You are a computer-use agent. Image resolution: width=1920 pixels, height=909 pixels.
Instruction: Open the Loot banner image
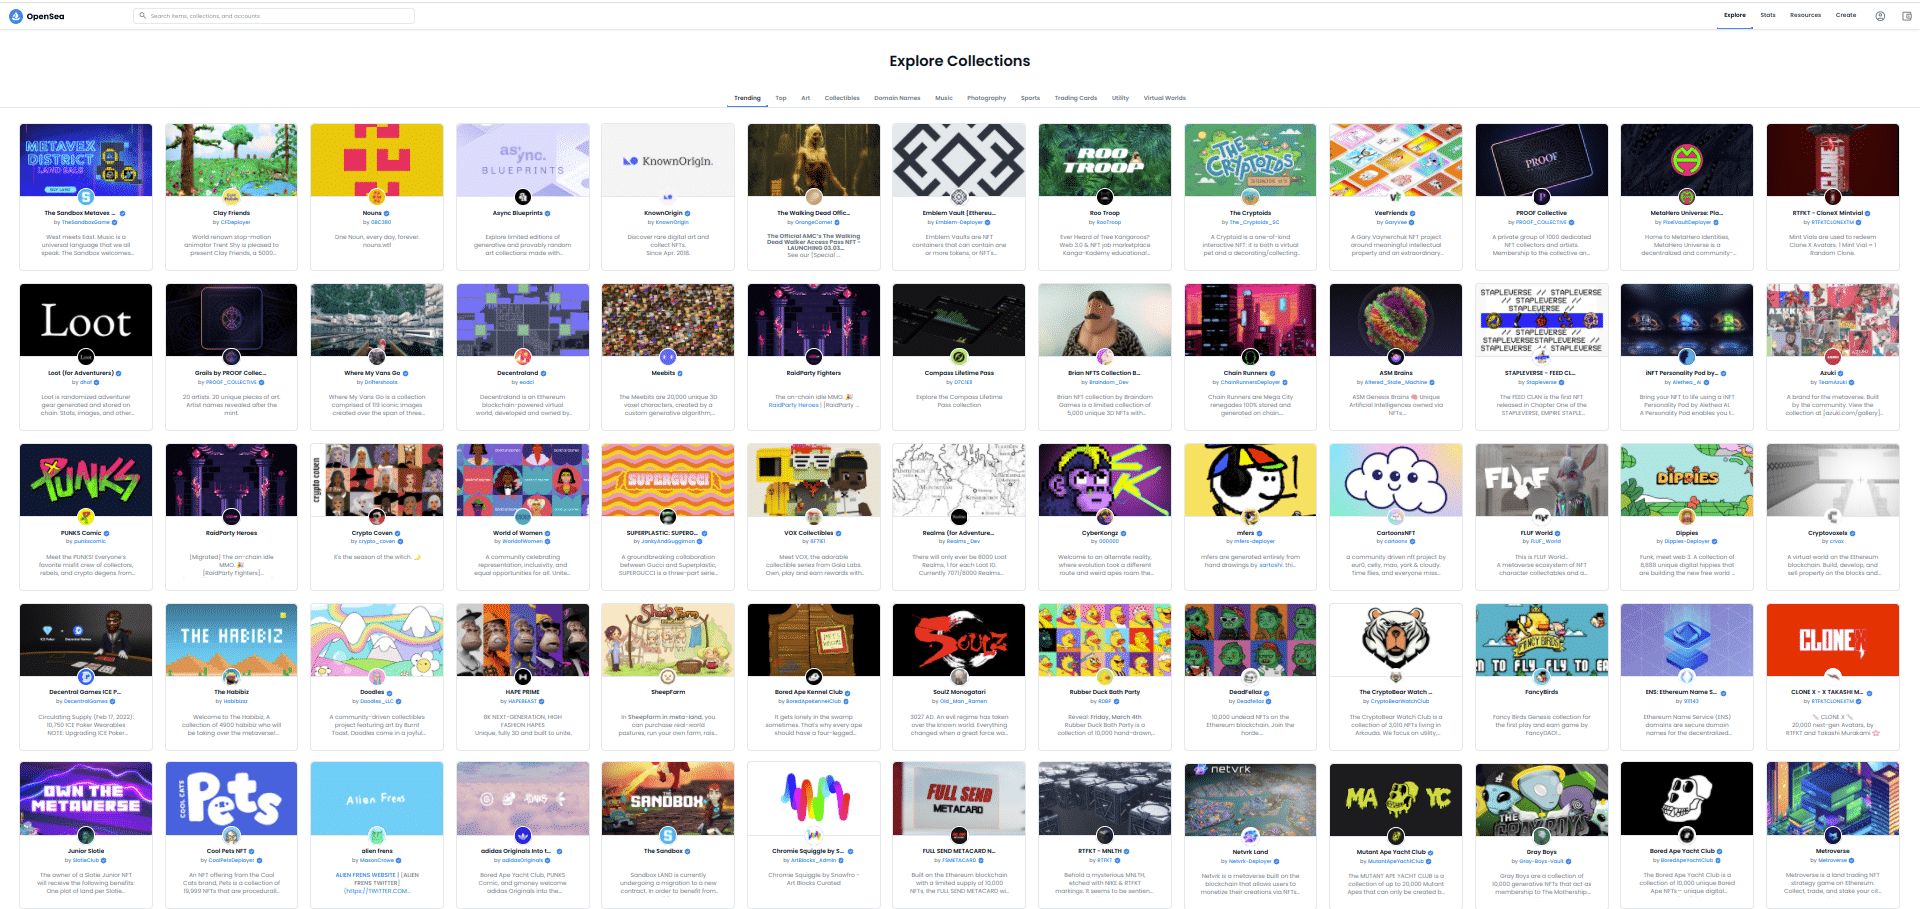(x=86, y=320)
